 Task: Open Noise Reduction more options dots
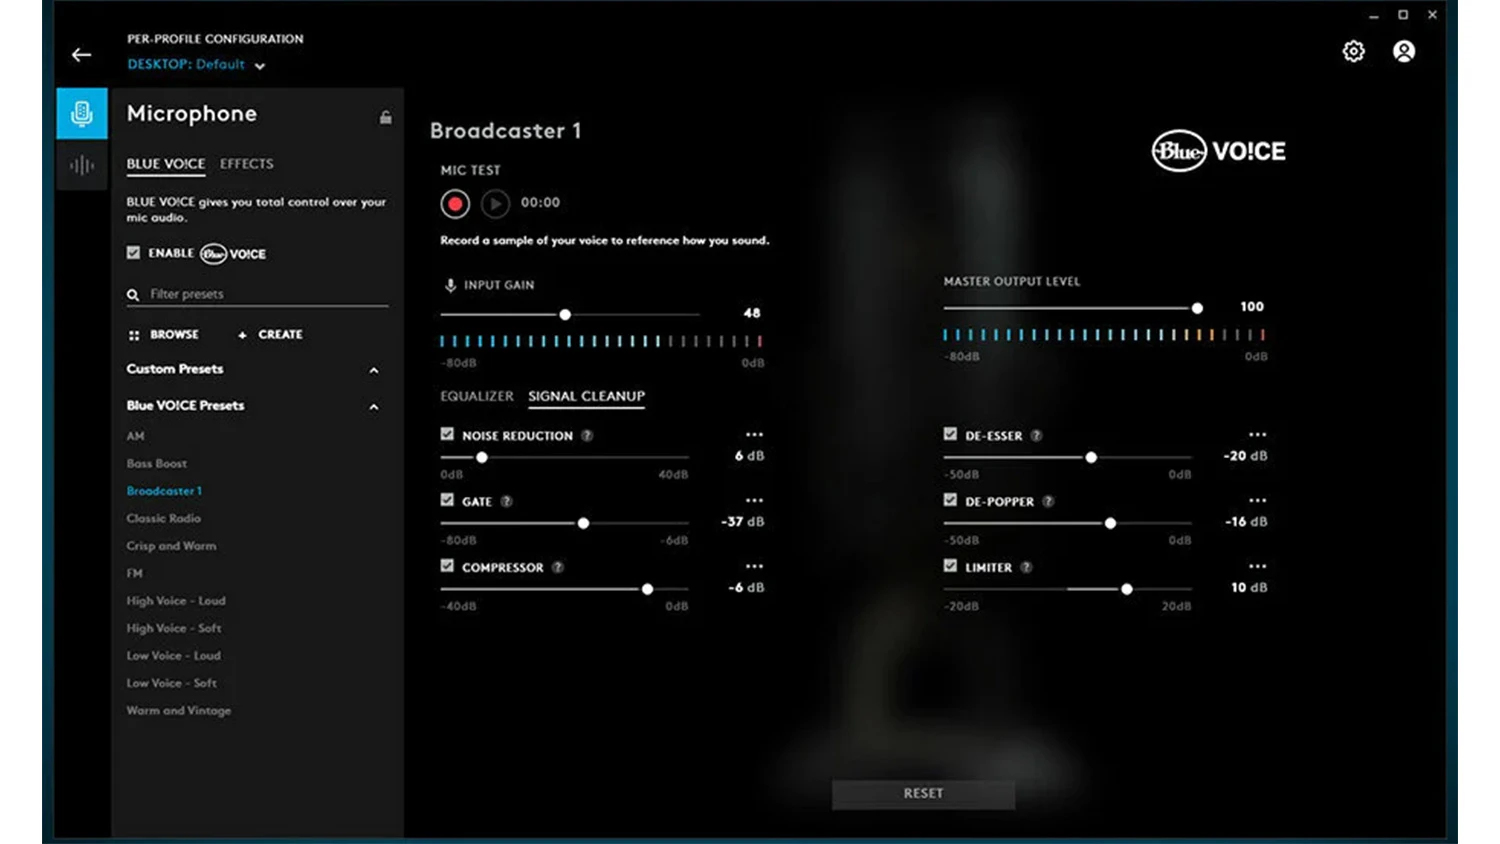(x=754, y=434)
